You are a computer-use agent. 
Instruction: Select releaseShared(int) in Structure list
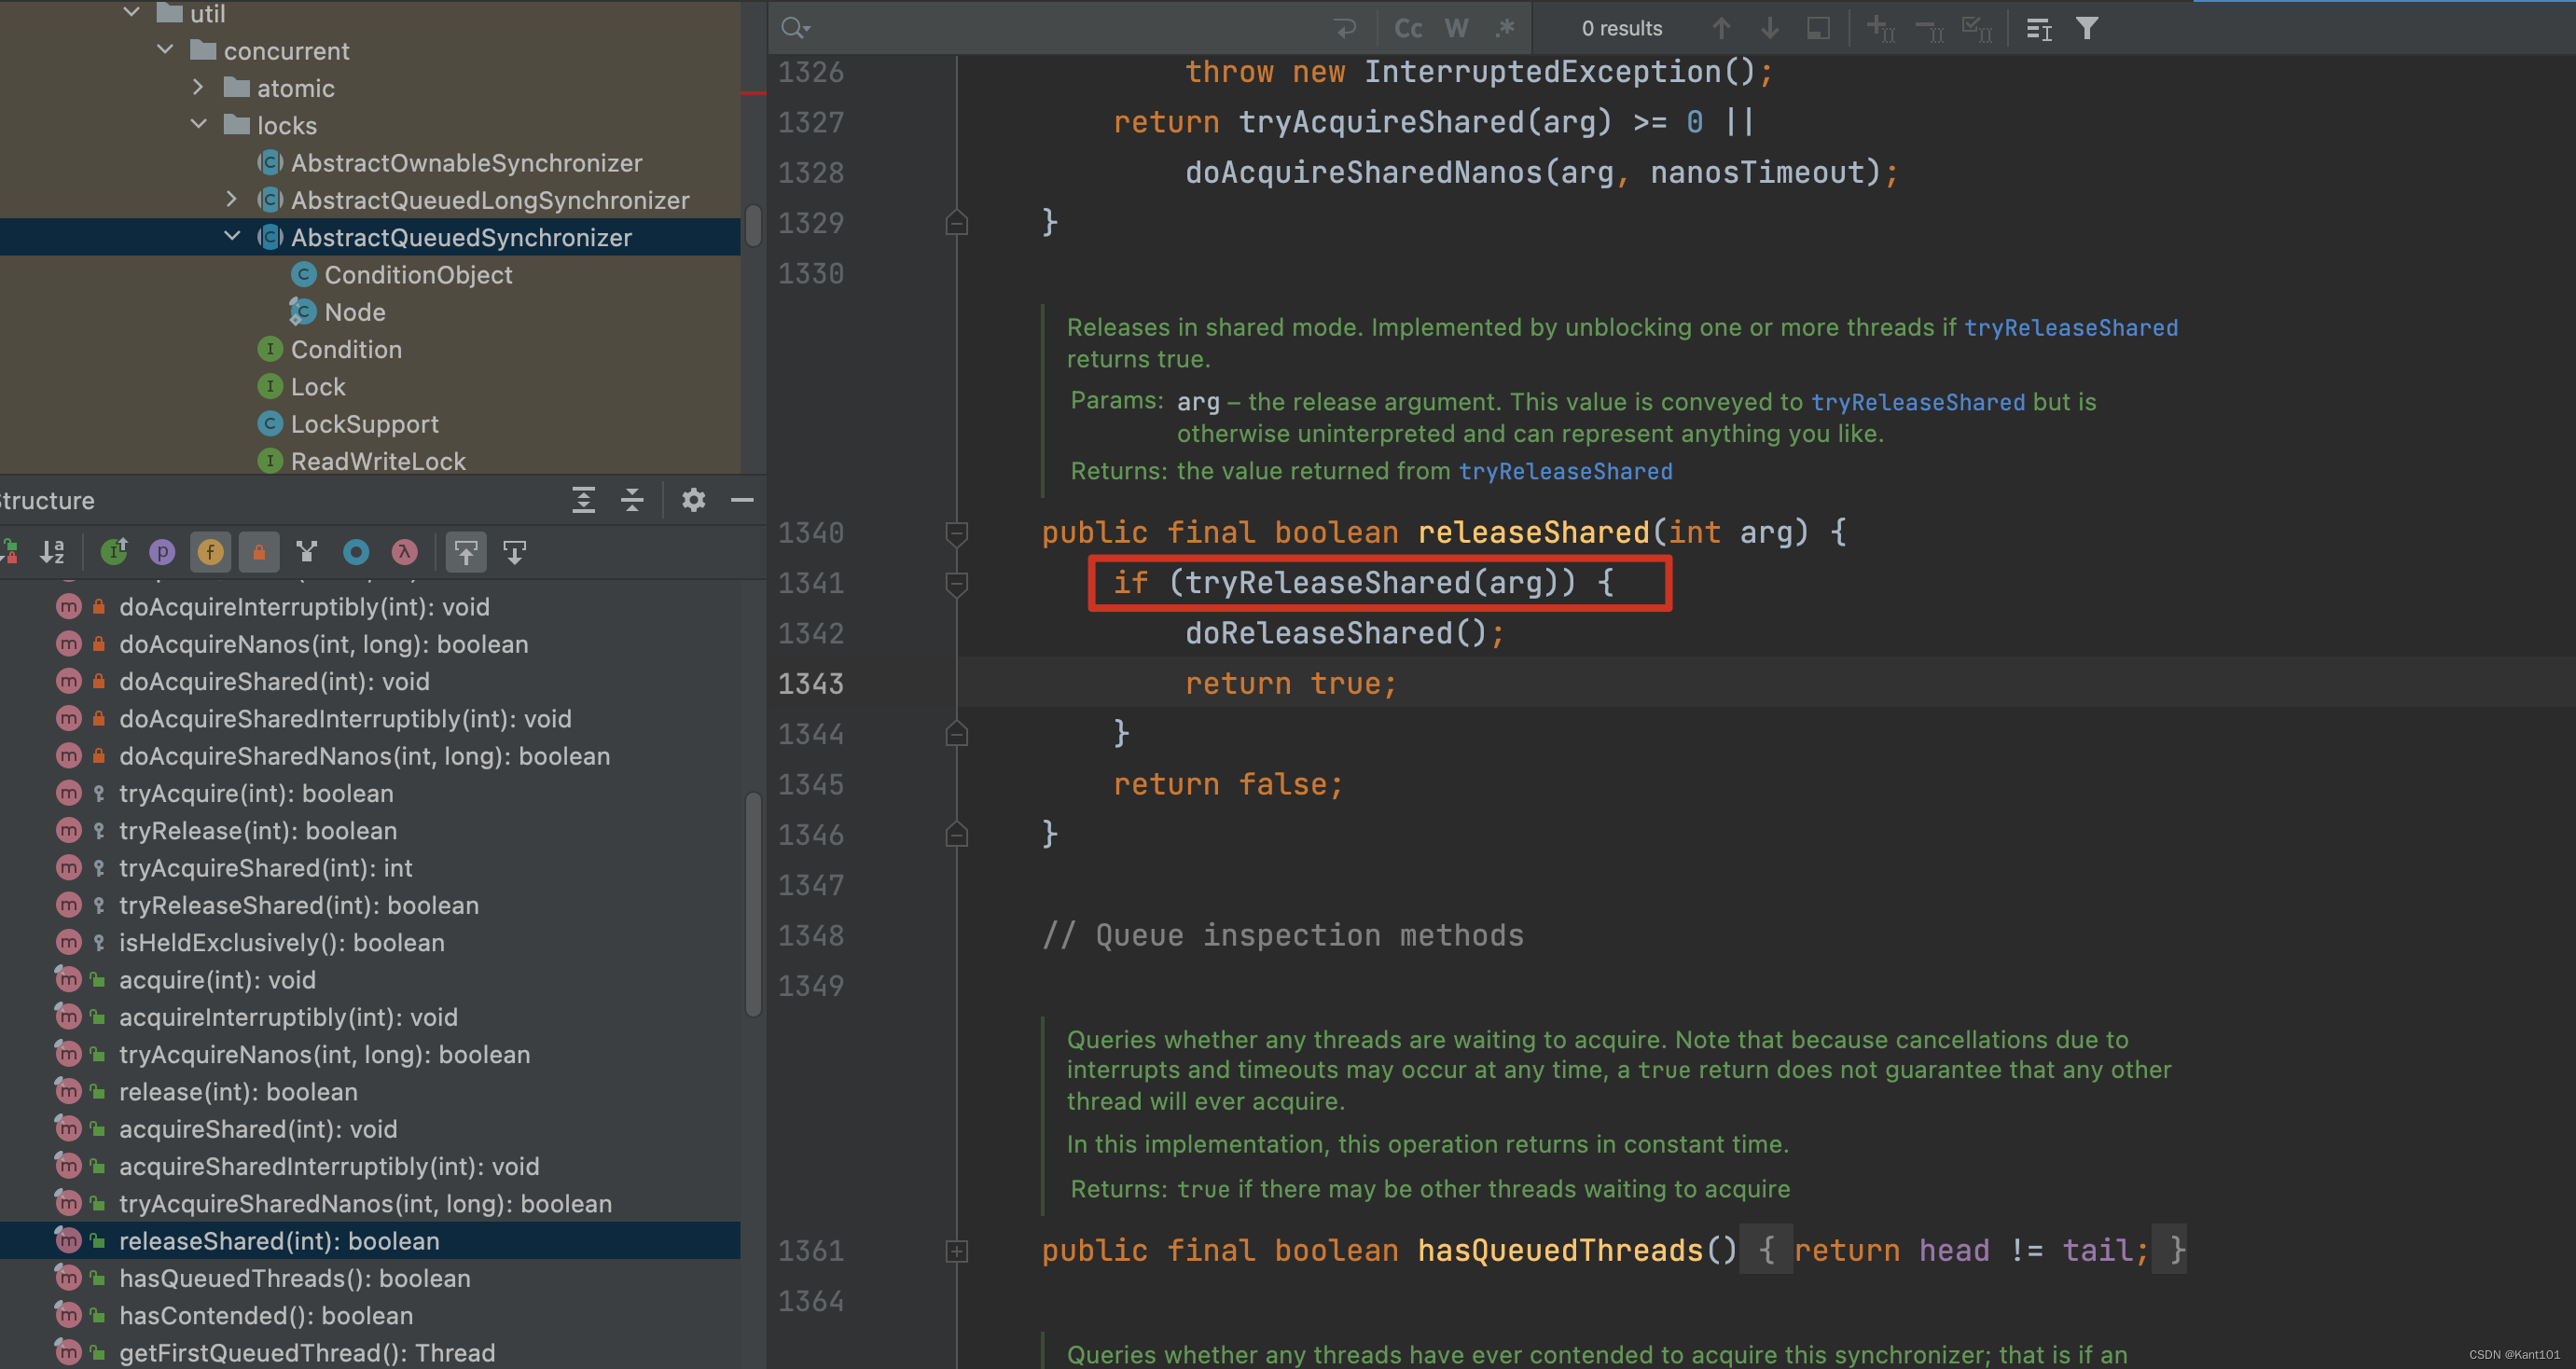[x=279, y=1241]
